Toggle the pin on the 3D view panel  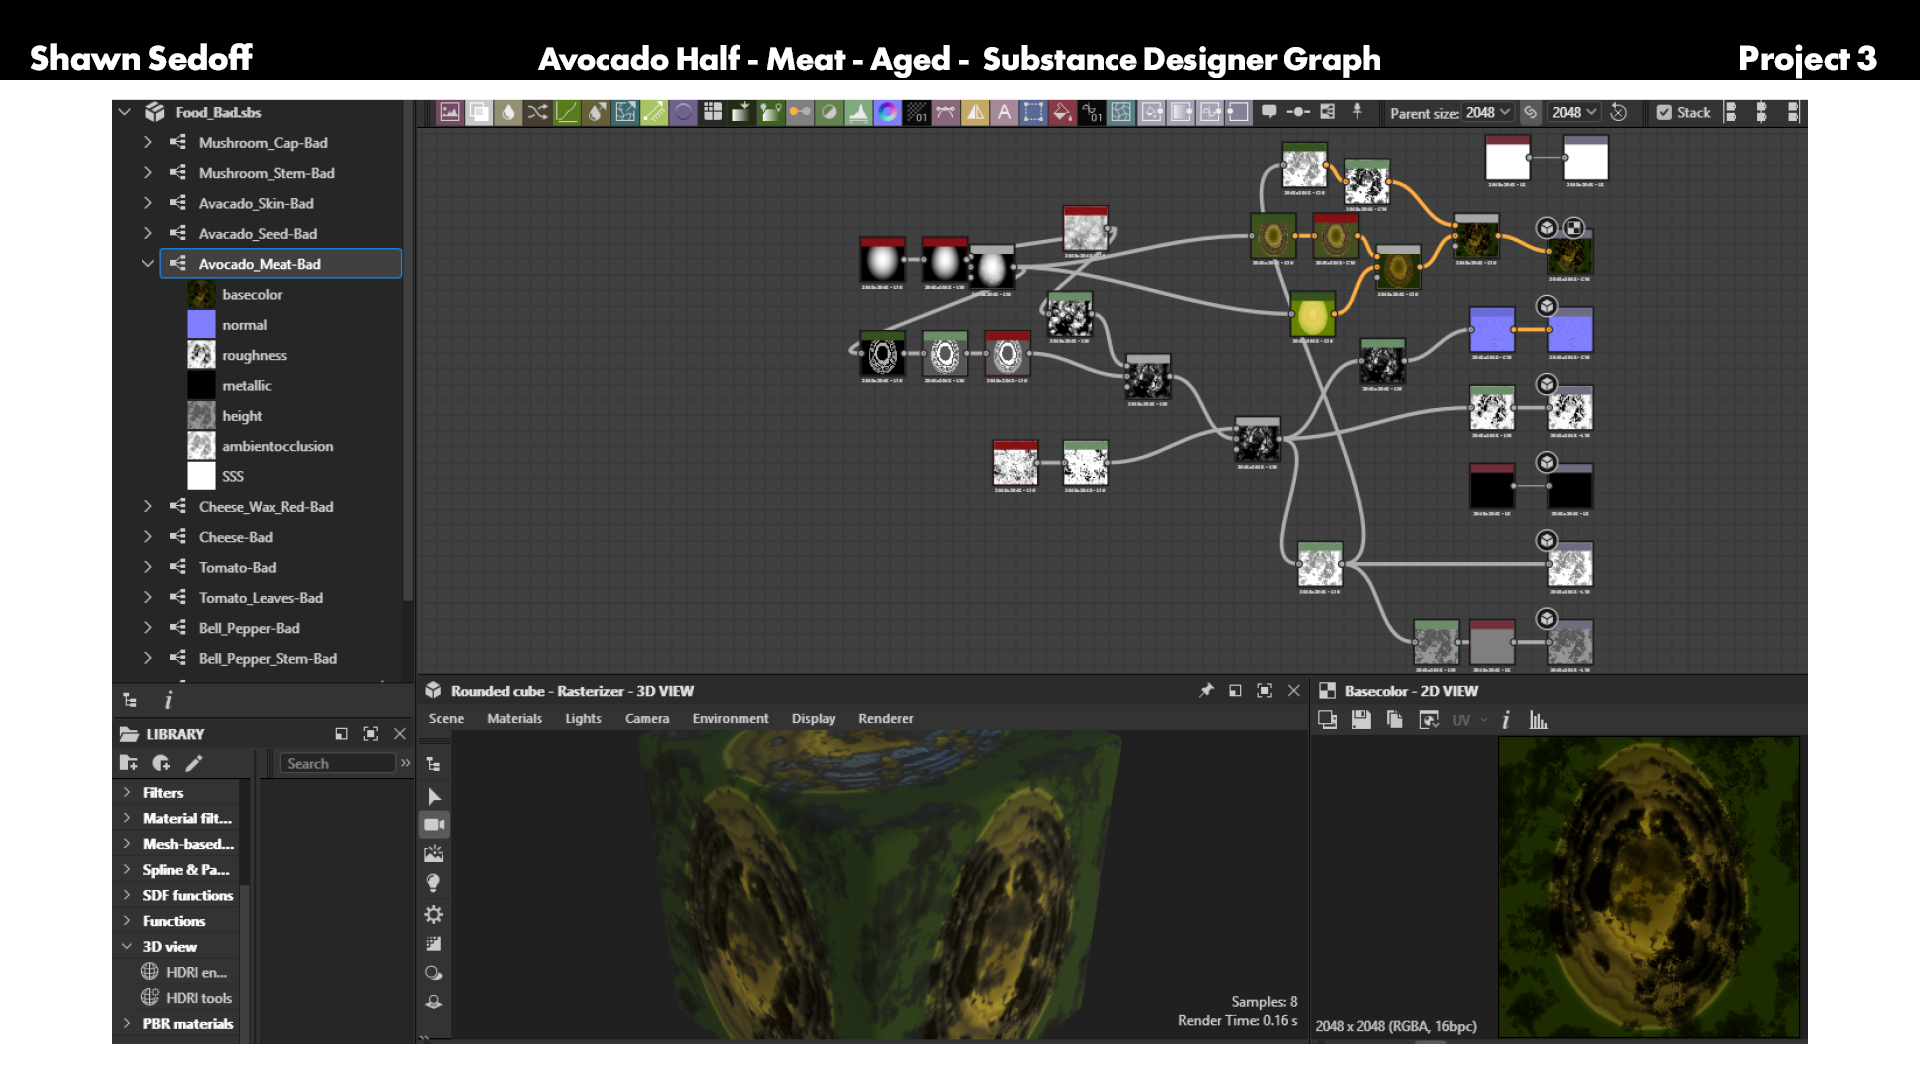[x=1206, y=690]
